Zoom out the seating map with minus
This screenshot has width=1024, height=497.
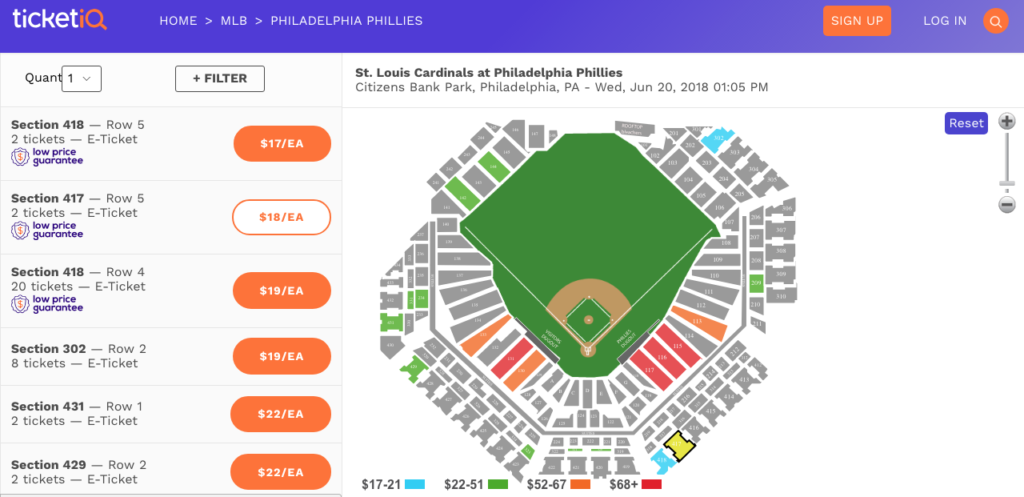click(x=1007, y=205)
